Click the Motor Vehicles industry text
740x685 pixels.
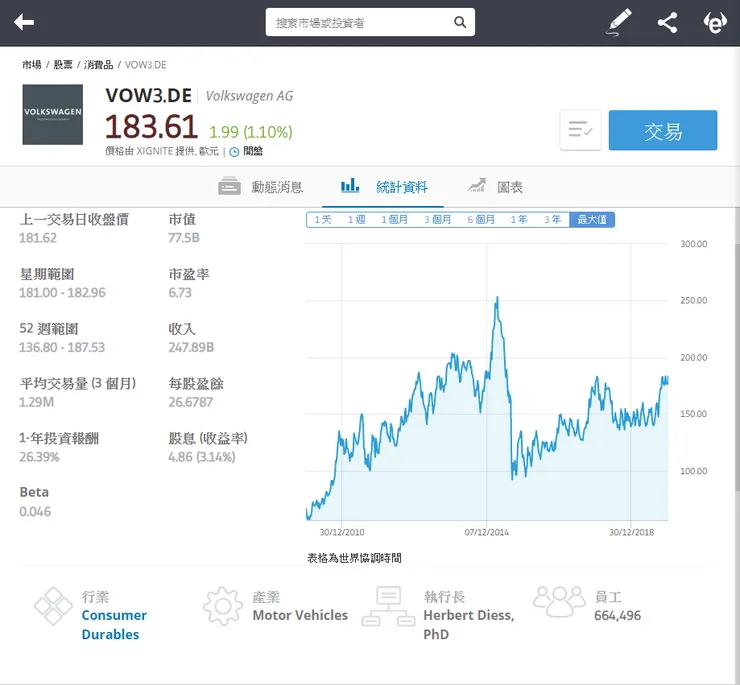[300, 615]
